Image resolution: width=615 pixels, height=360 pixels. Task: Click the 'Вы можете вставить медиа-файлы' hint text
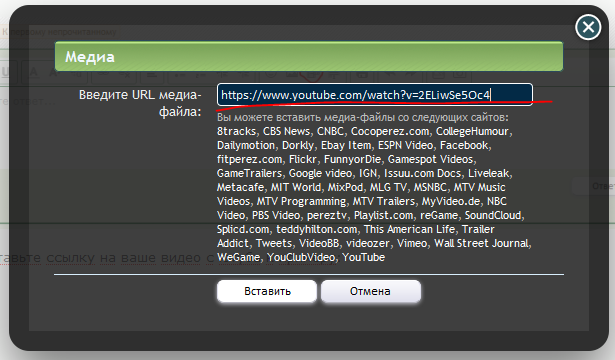pyautogui.click(x=363, y=117)
